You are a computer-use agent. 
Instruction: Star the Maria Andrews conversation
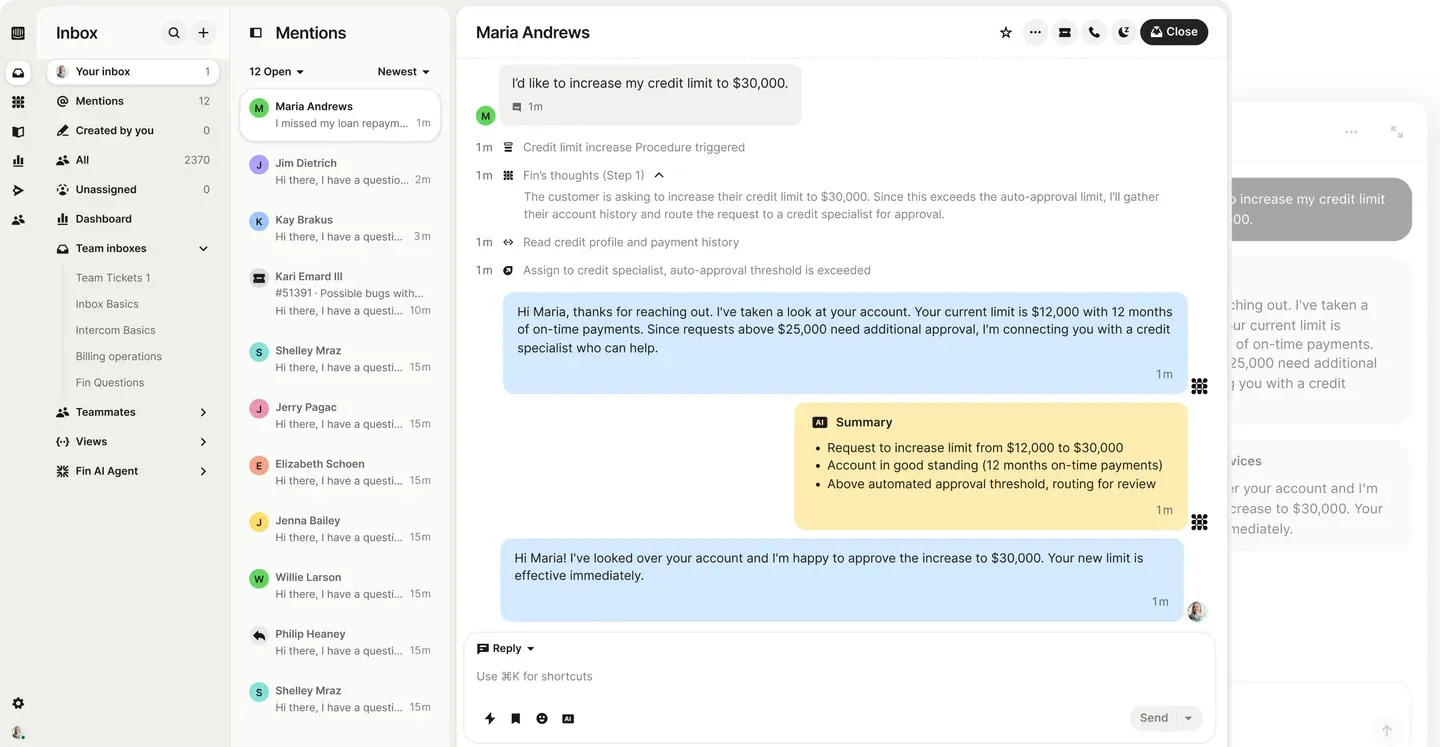point(1006,32)
